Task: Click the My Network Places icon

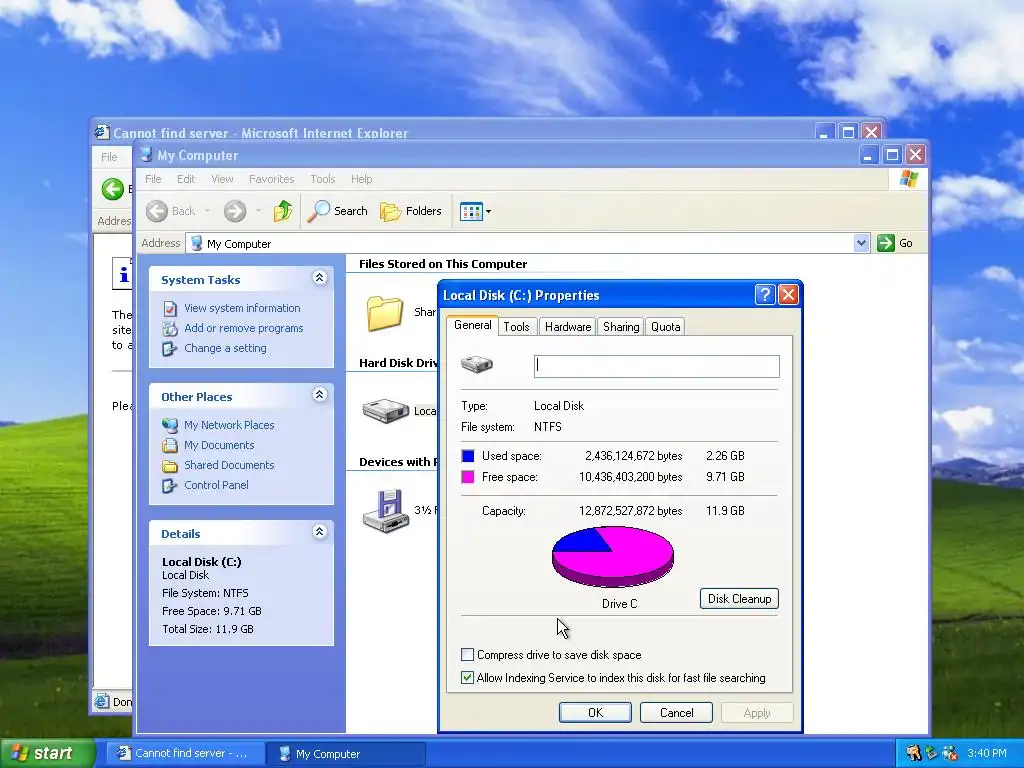Action: (170, 425)
